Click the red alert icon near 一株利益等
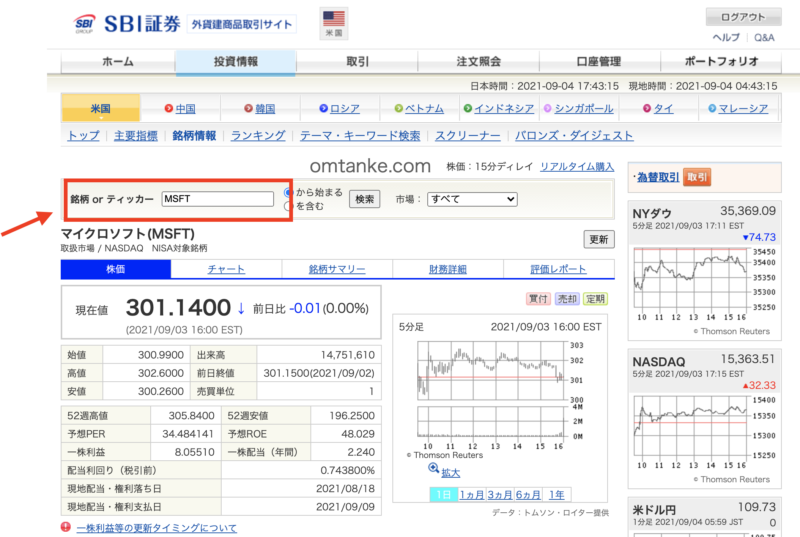Viewport: 800px width, 537px height. [x=66, y=527]
